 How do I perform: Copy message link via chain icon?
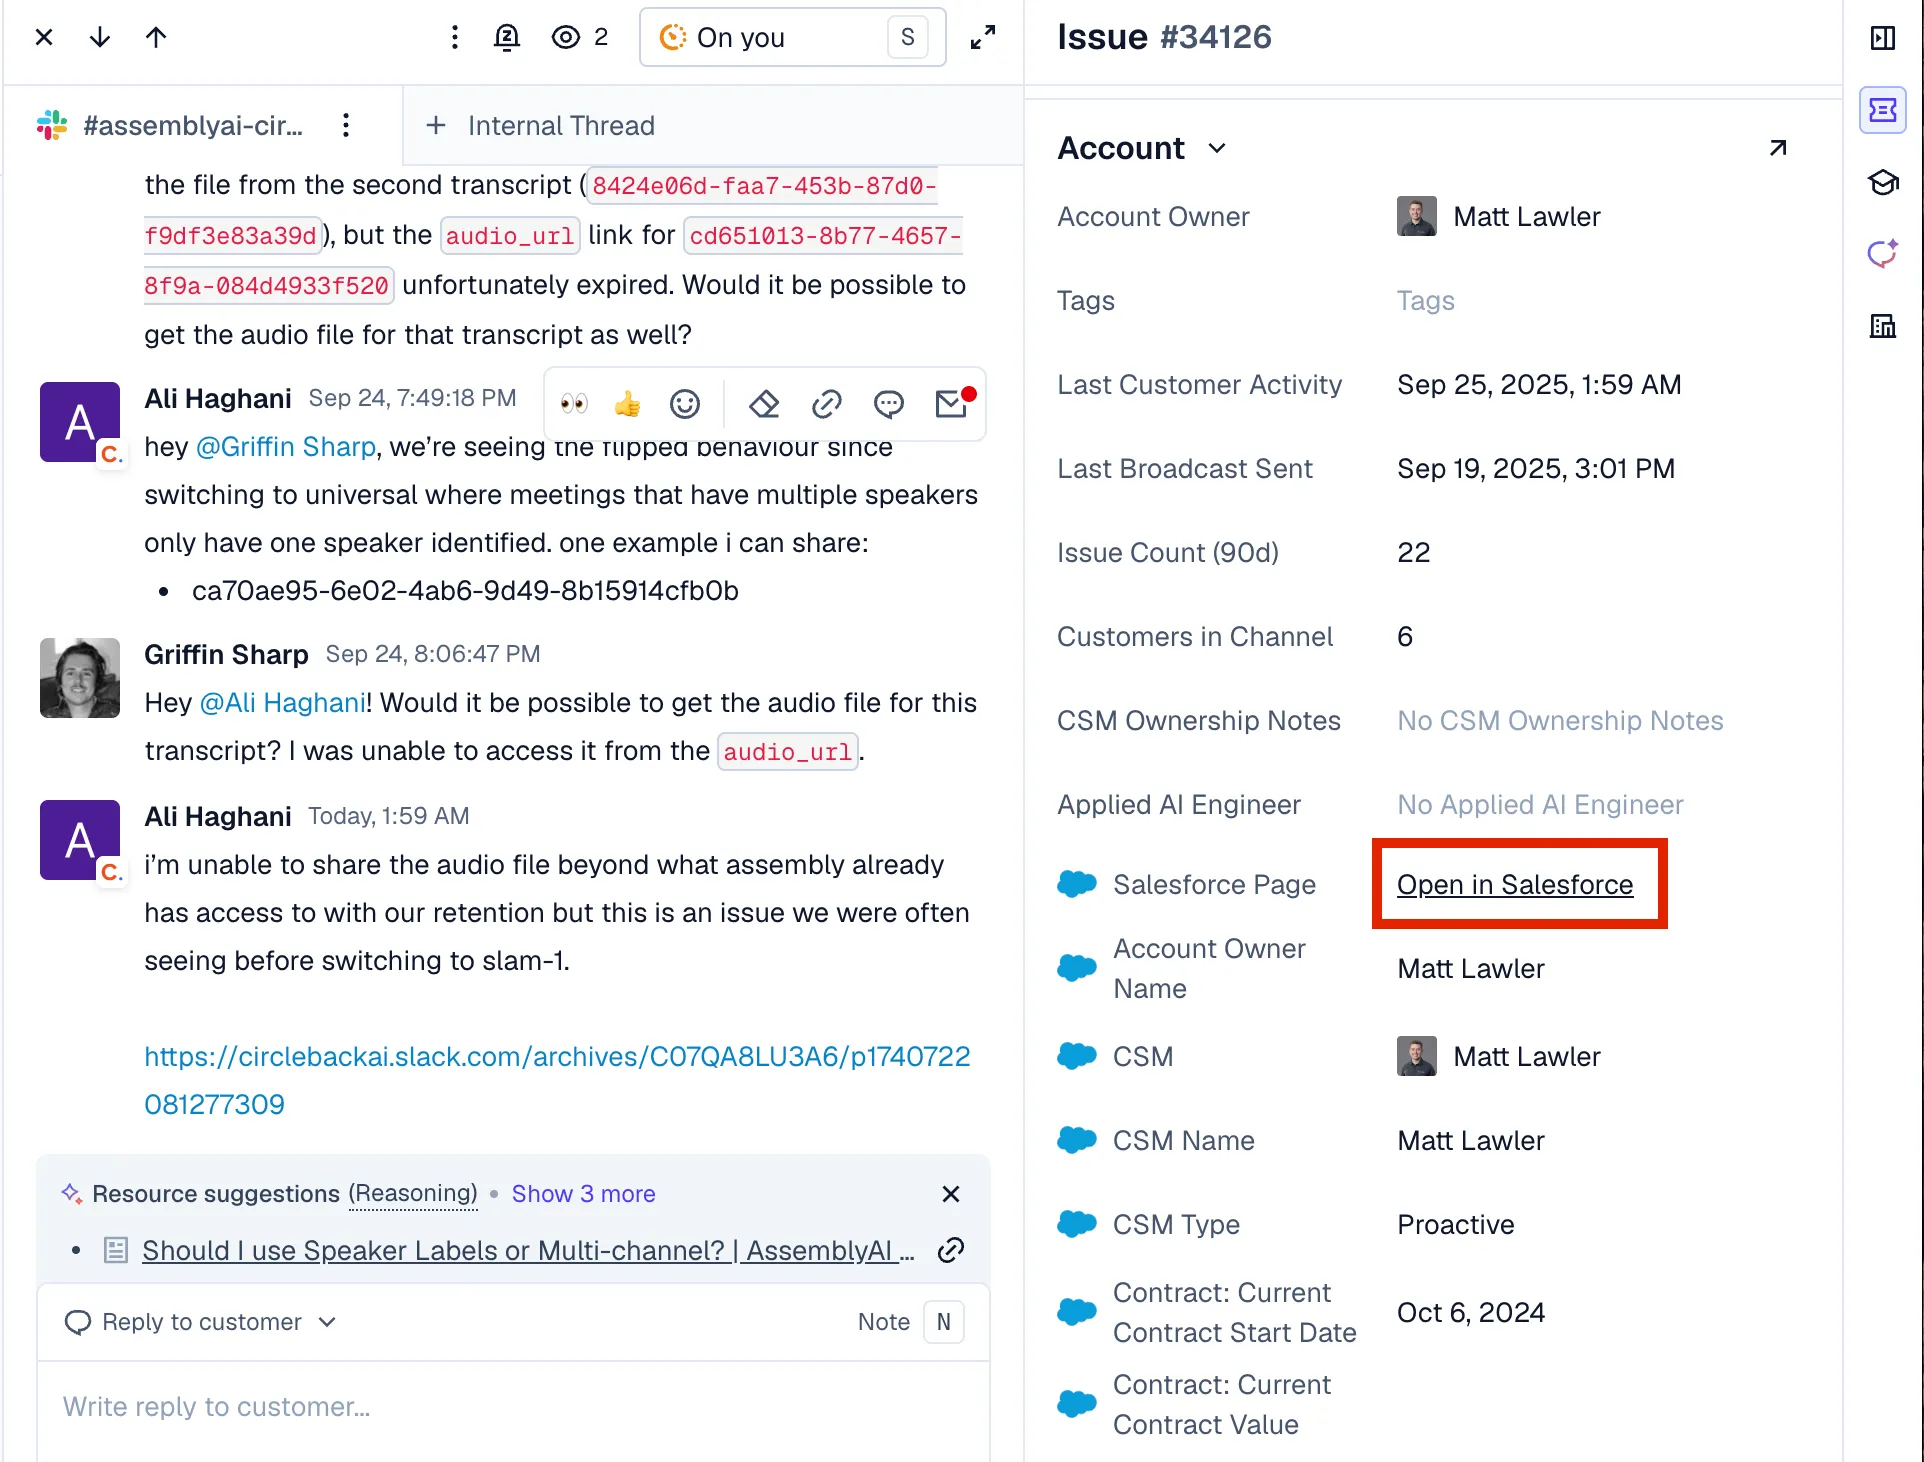[x=826, y=404]
